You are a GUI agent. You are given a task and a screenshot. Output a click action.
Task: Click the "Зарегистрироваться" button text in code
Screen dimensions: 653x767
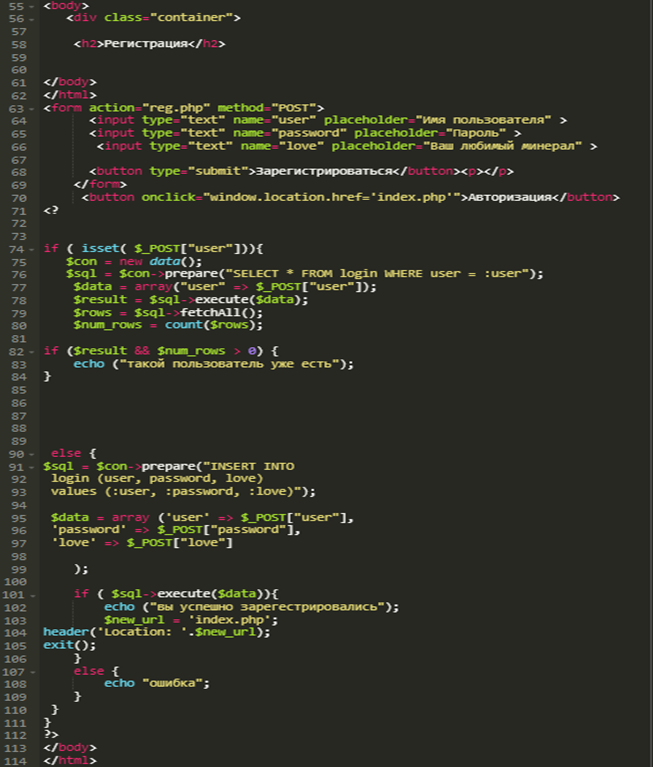324,171
